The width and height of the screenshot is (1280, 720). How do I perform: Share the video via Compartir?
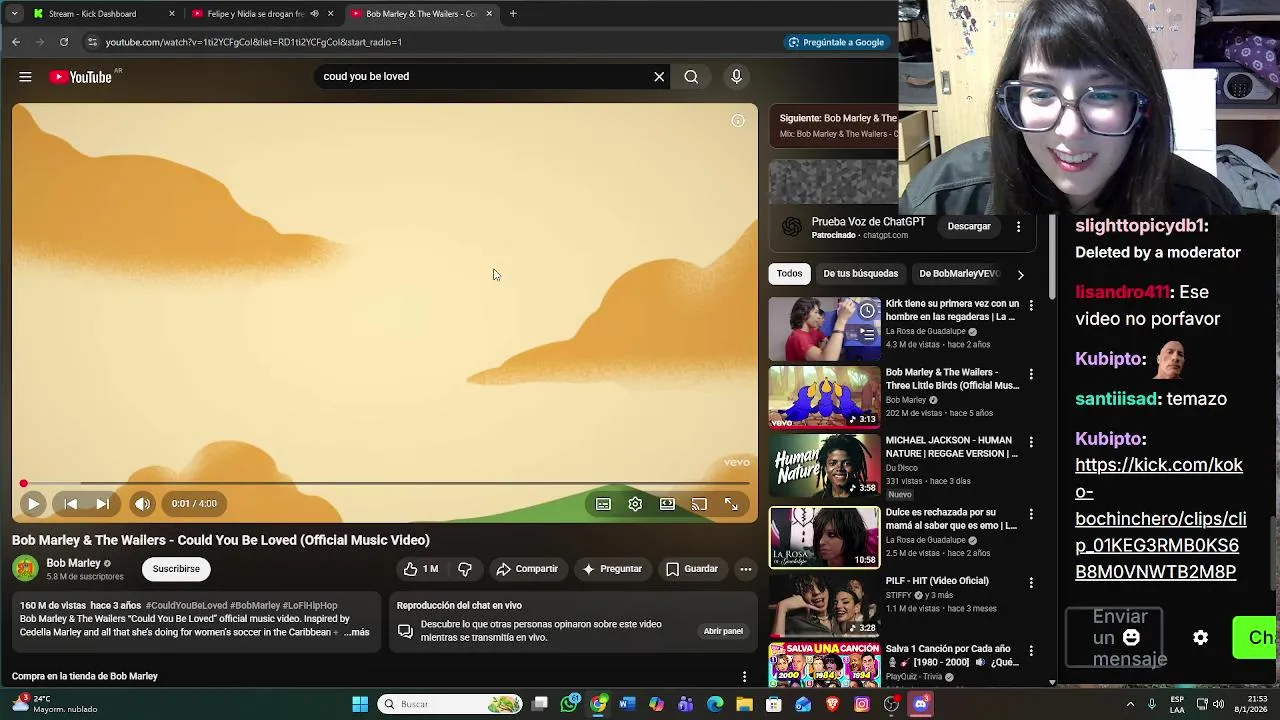(x=527, y=569)
